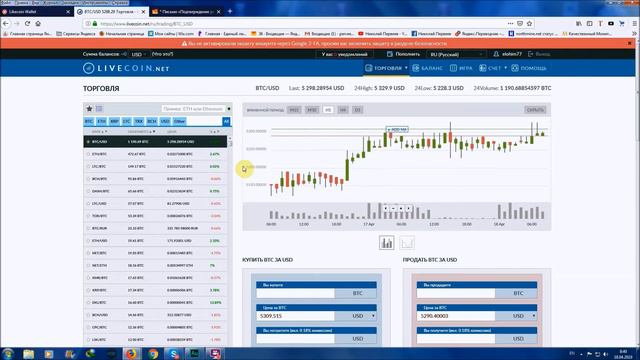Select the LTC/USD pair radio button
Image resolution: width=640 pixels, height=360 pixels.
click(88, 203)
